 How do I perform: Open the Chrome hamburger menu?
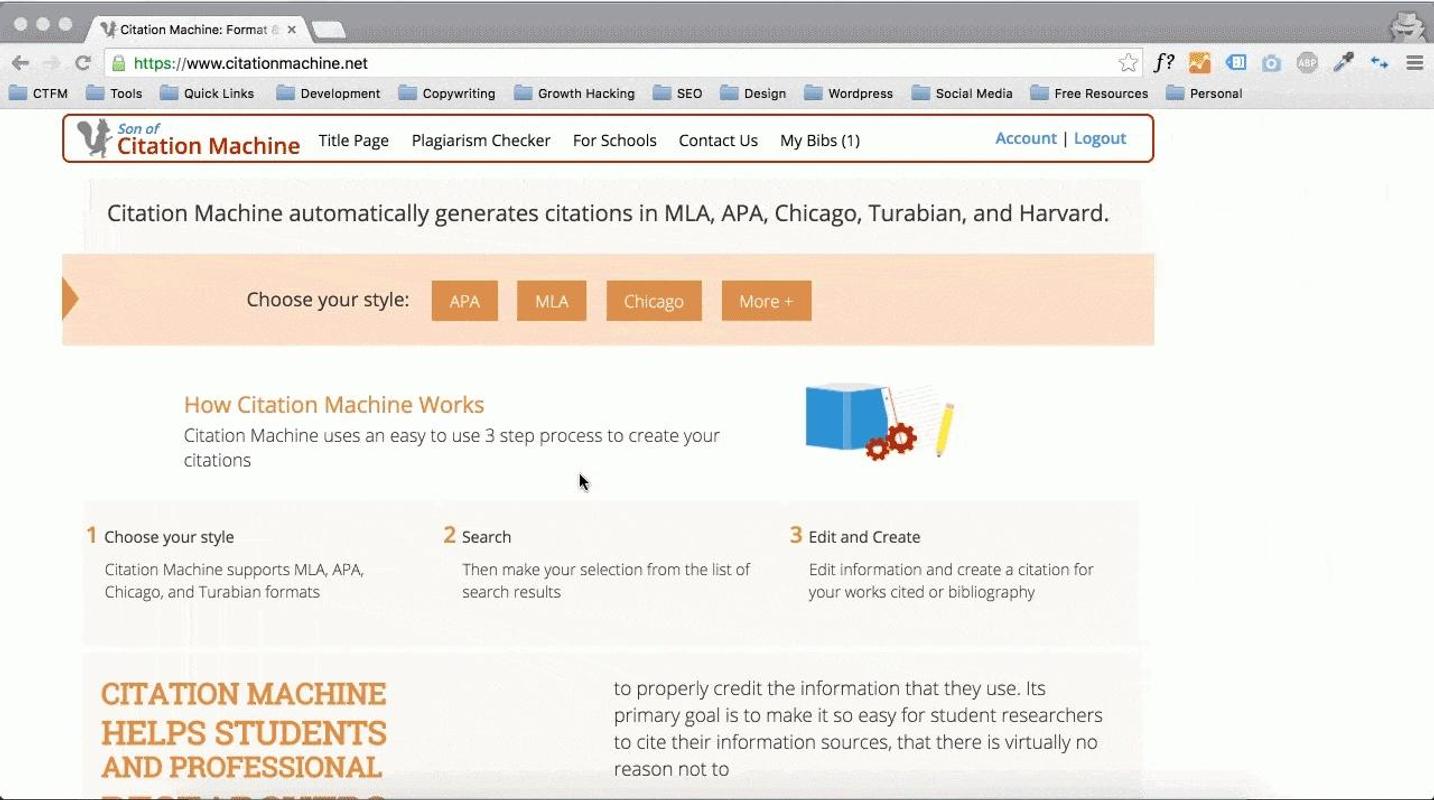(x=1414, y=63)
